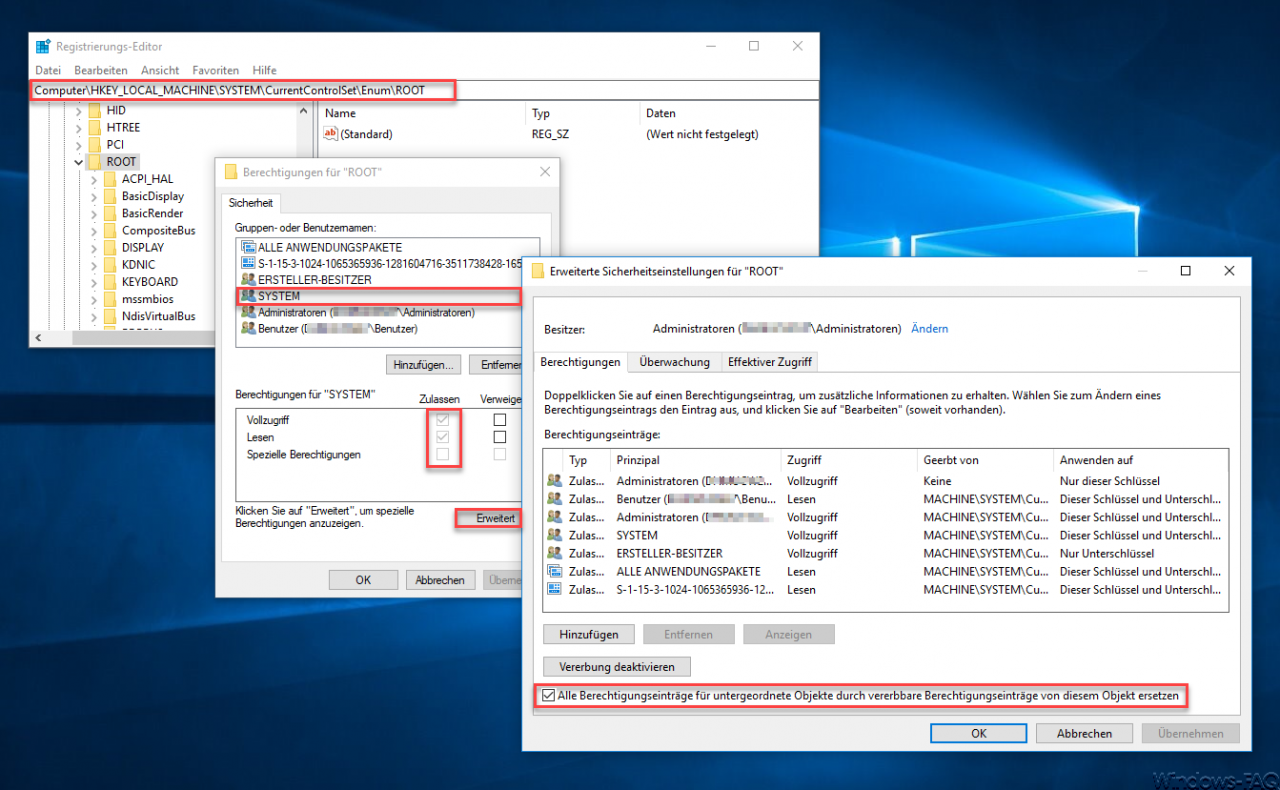Expand the CompositeBus subkey
Viewport: 1280px width, 790px height.
(94, 230)
